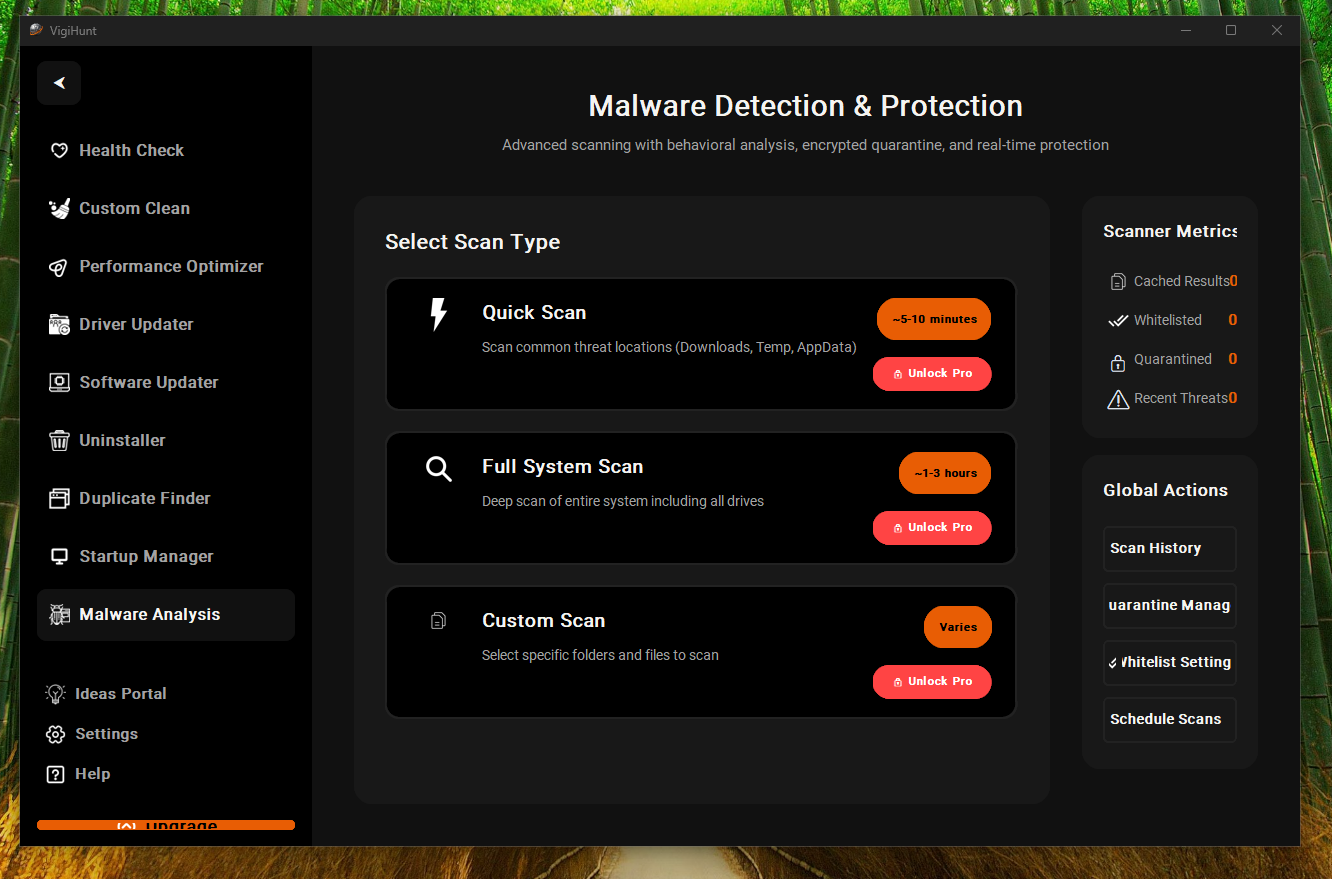The image size is (1332, 879).
Task: Click the "Recent Threats" metric label
Action: (1181, 399)
